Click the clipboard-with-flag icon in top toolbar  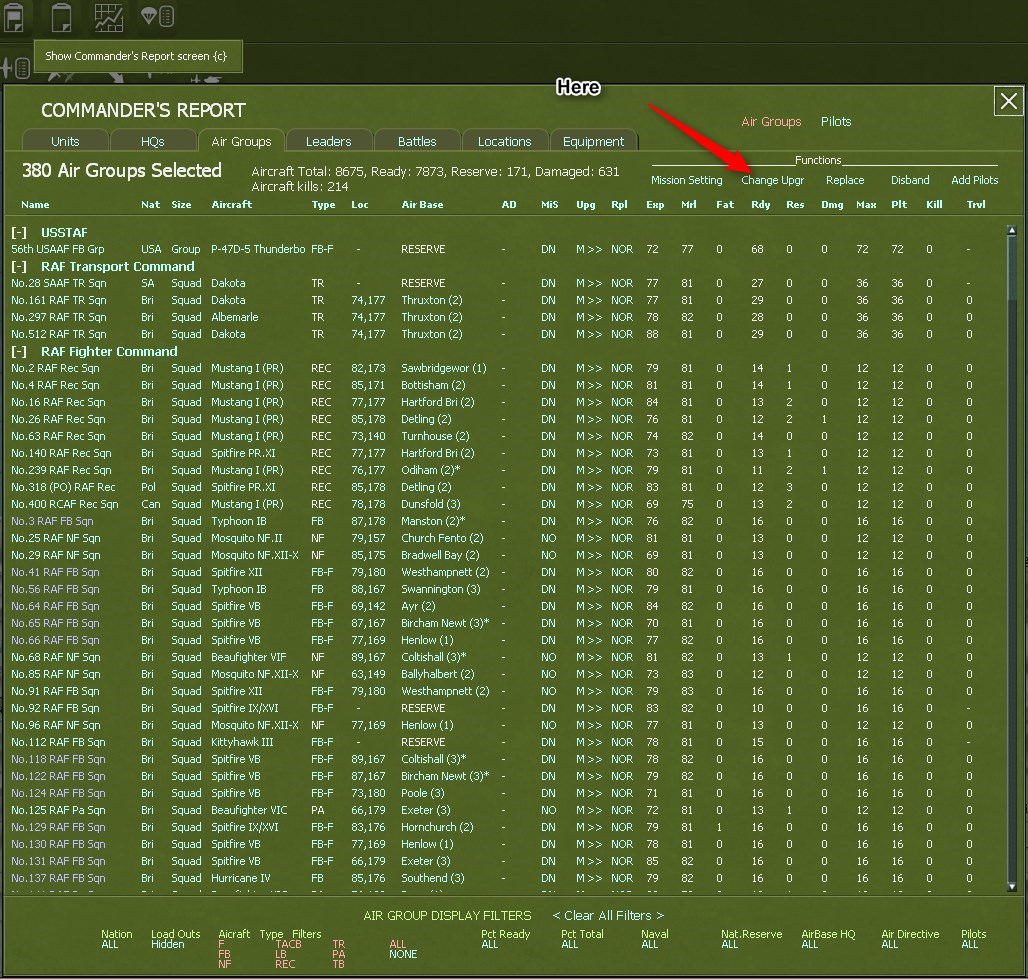14,17
